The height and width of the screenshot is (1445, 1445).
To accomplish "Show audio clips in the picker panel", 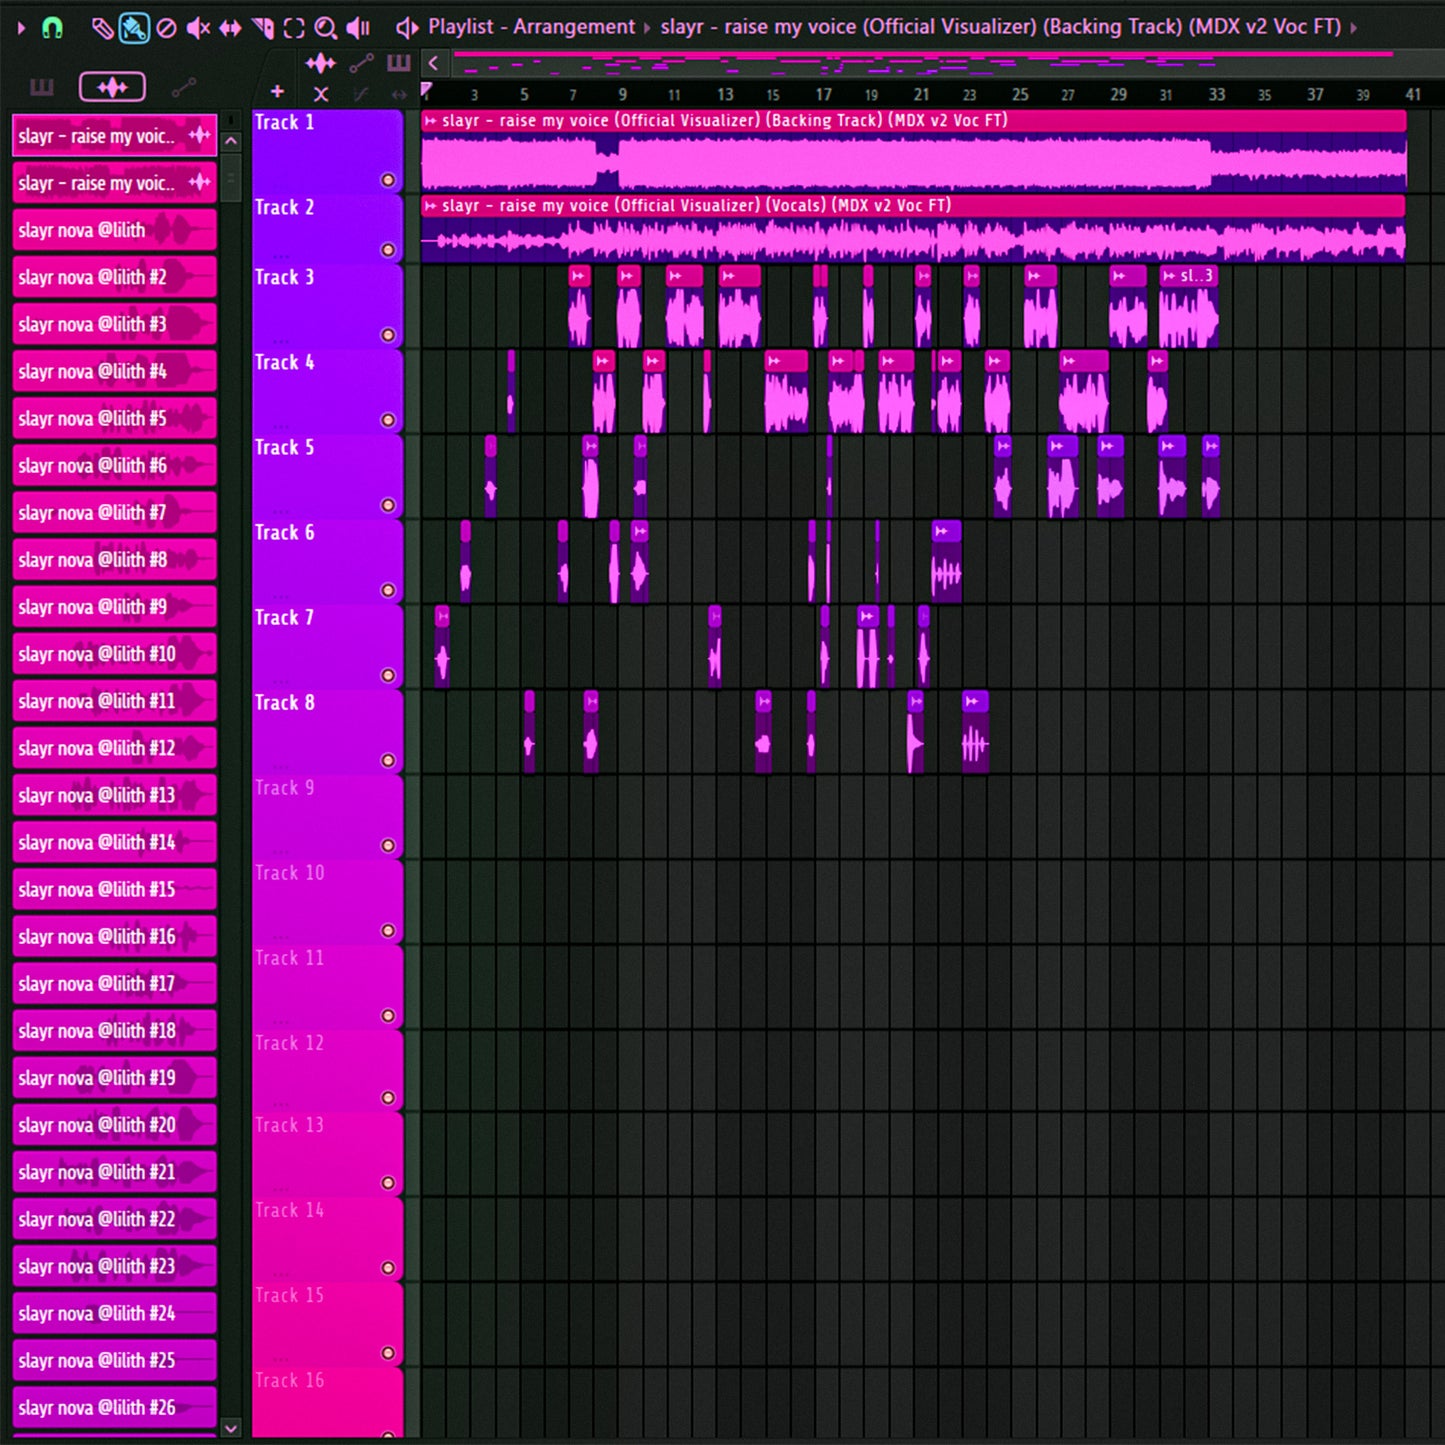I will coord(112,88).
